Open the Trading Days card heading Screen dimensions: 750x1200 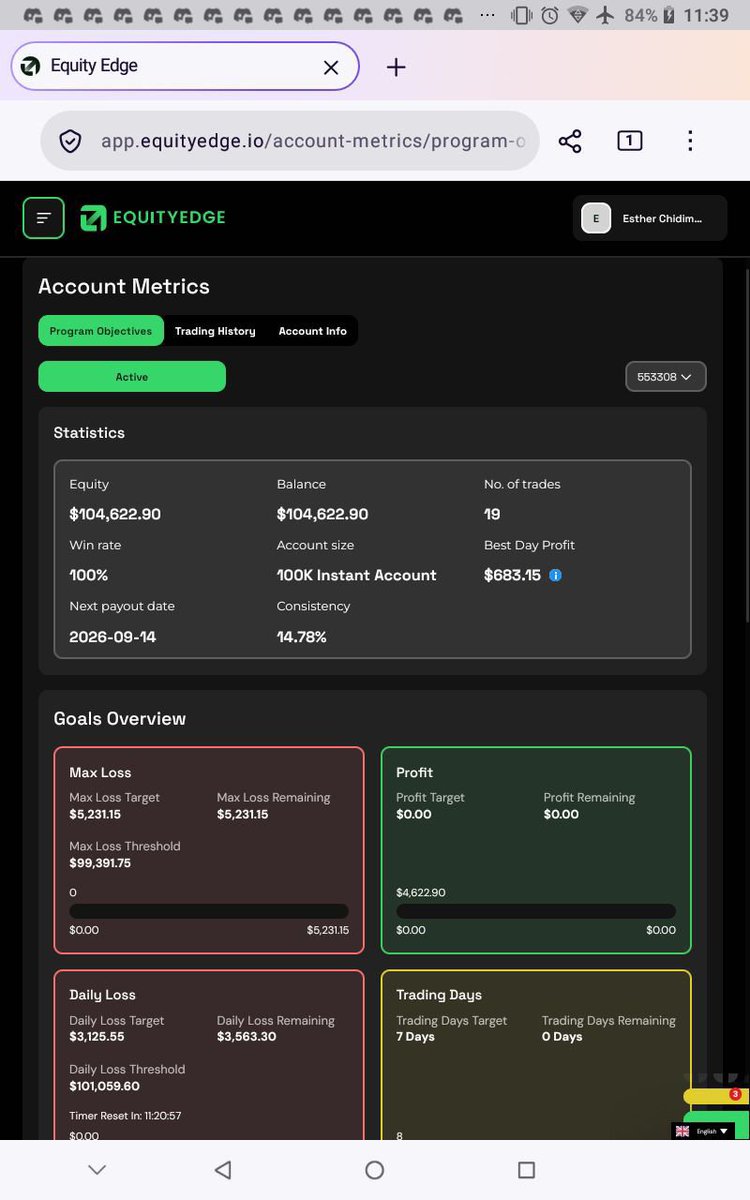pos(439,995)
